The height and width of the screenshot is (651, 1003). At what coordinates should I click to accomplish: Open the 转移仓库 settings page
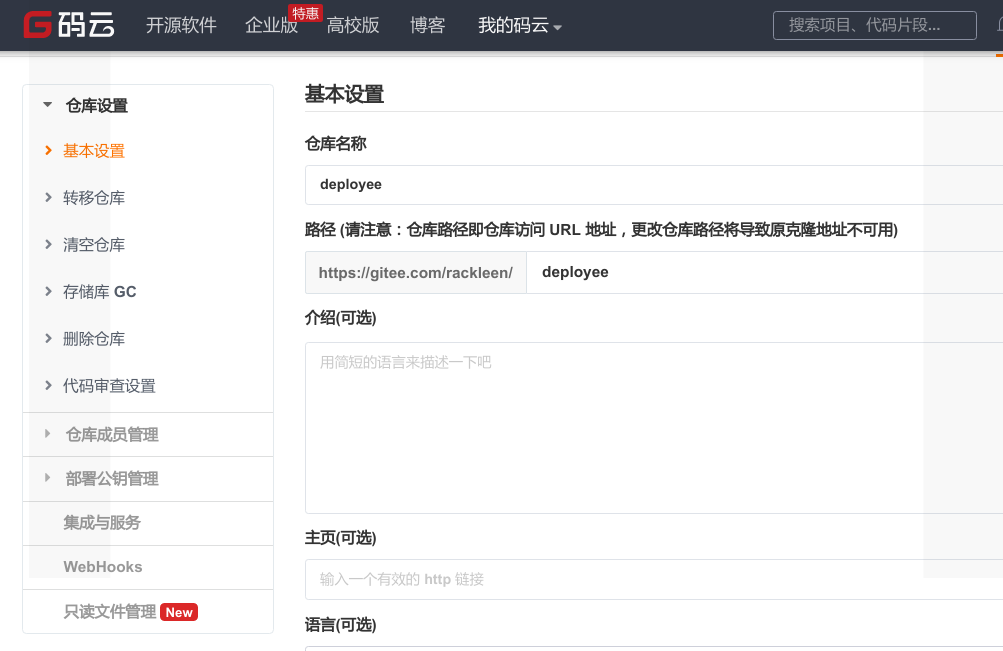tap(94, 198)
